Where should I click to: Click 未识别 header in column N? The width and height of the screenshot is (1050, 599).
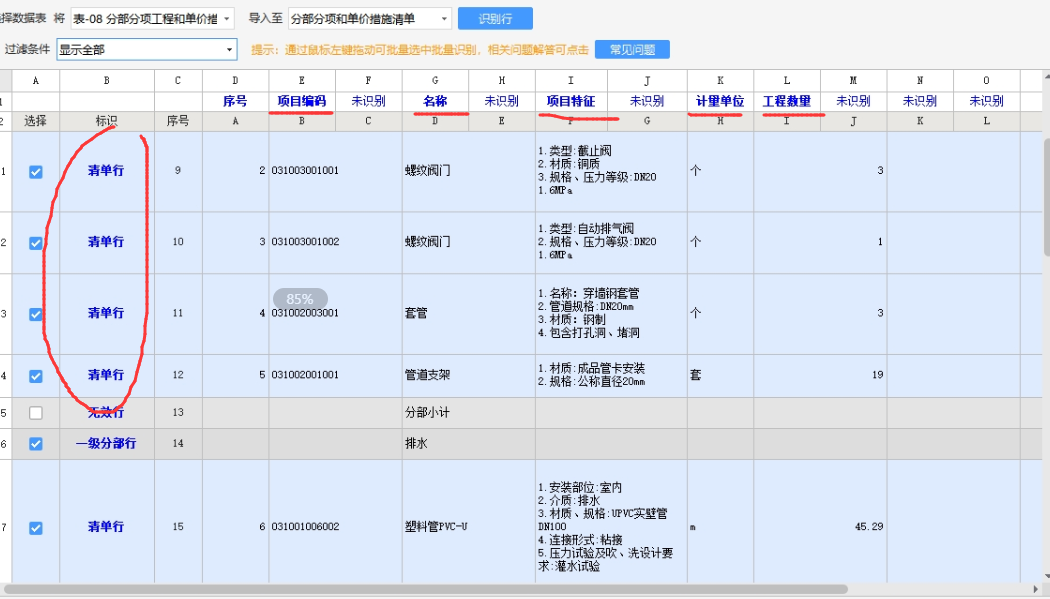point(919,101)
